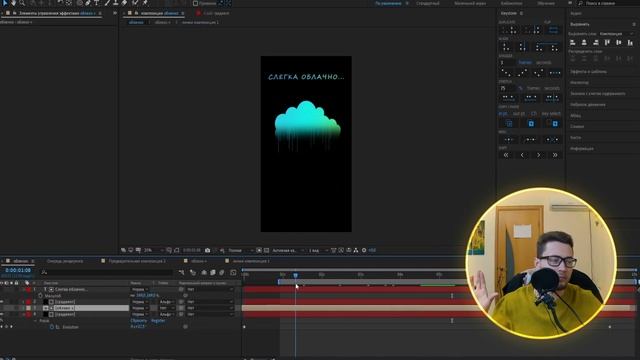Image resolution: width=640 pixels, height=360 pixels.
Task: Open Предварительная композиция 1 timeline tab
Action: pos(137,261)
